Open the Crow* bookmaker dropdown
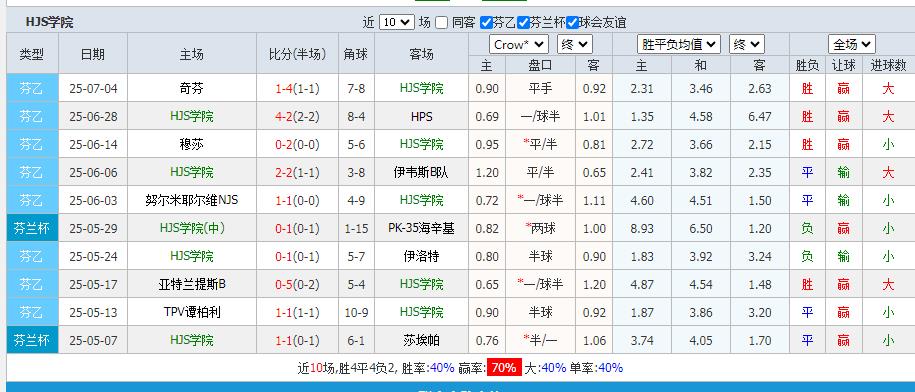Viewport: 915px width, 392px height. tap(519, 44)
